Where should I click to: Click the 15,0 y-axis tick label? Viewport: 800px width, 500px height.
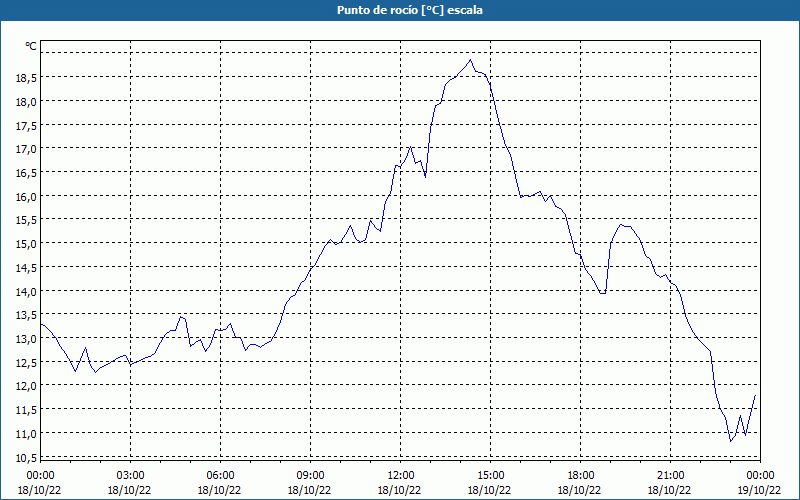(26, 244)
